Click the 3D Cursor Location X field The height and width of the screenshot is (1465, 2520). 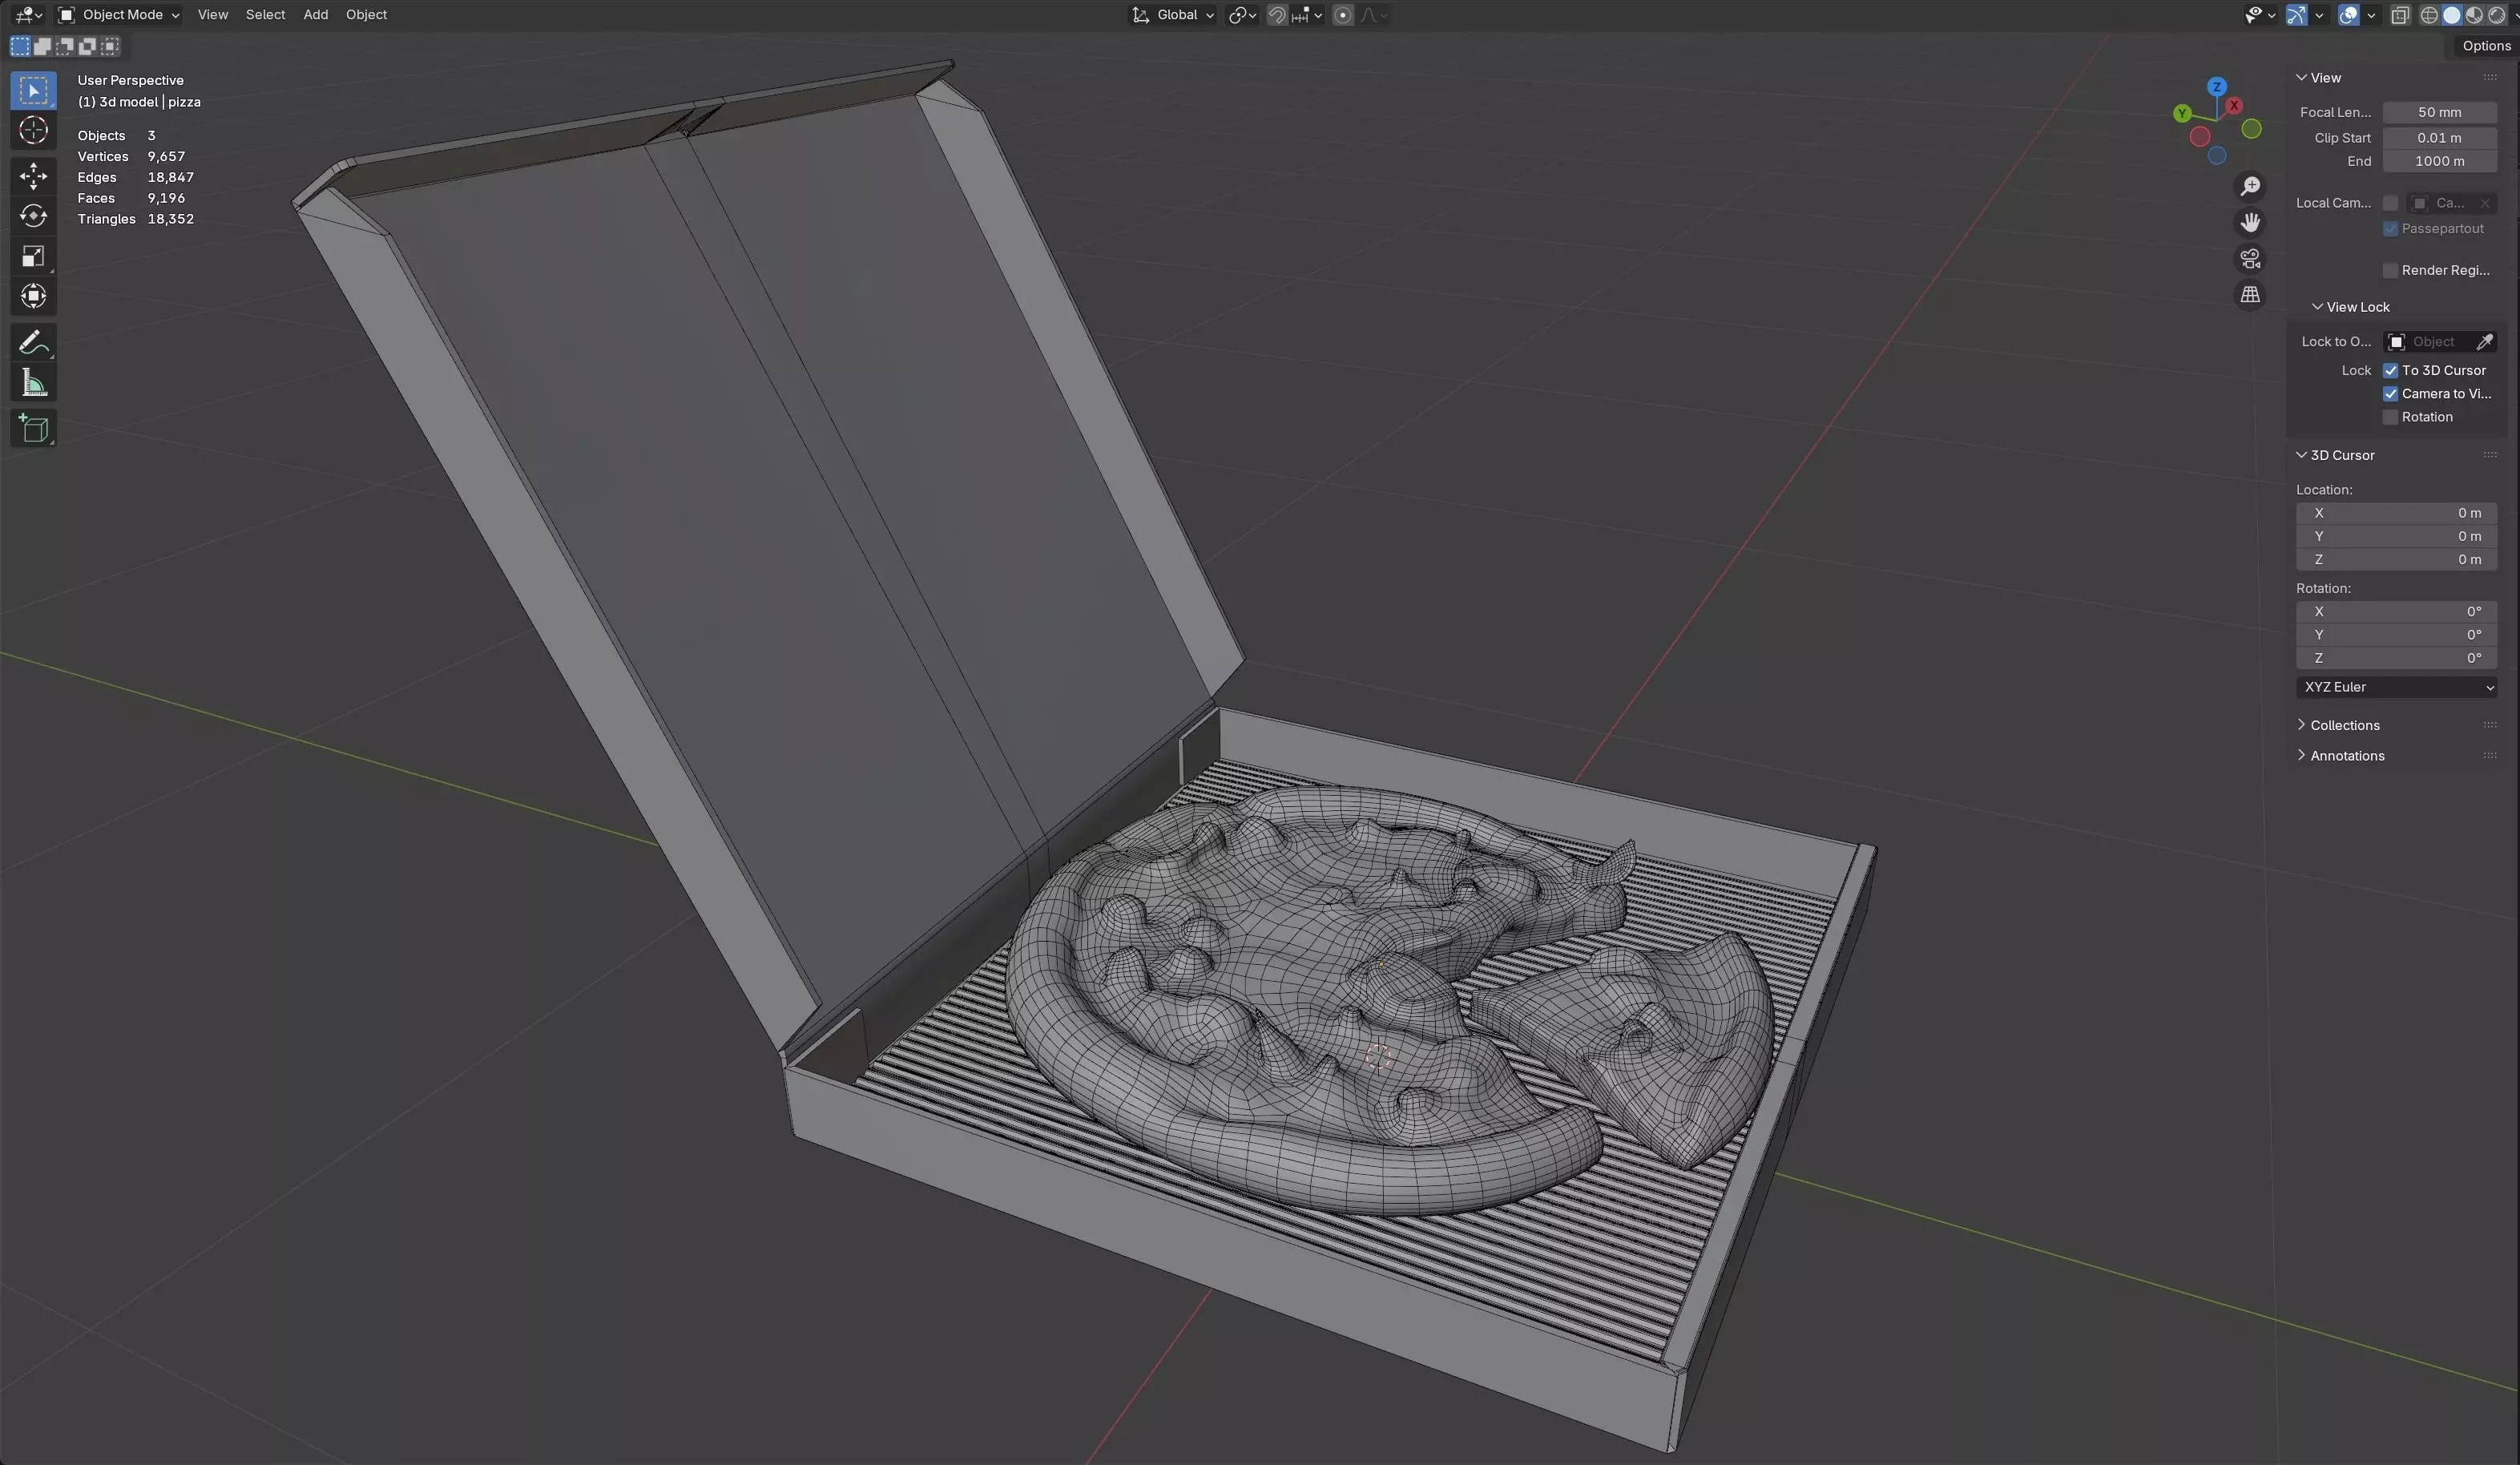pos(2396,513)
